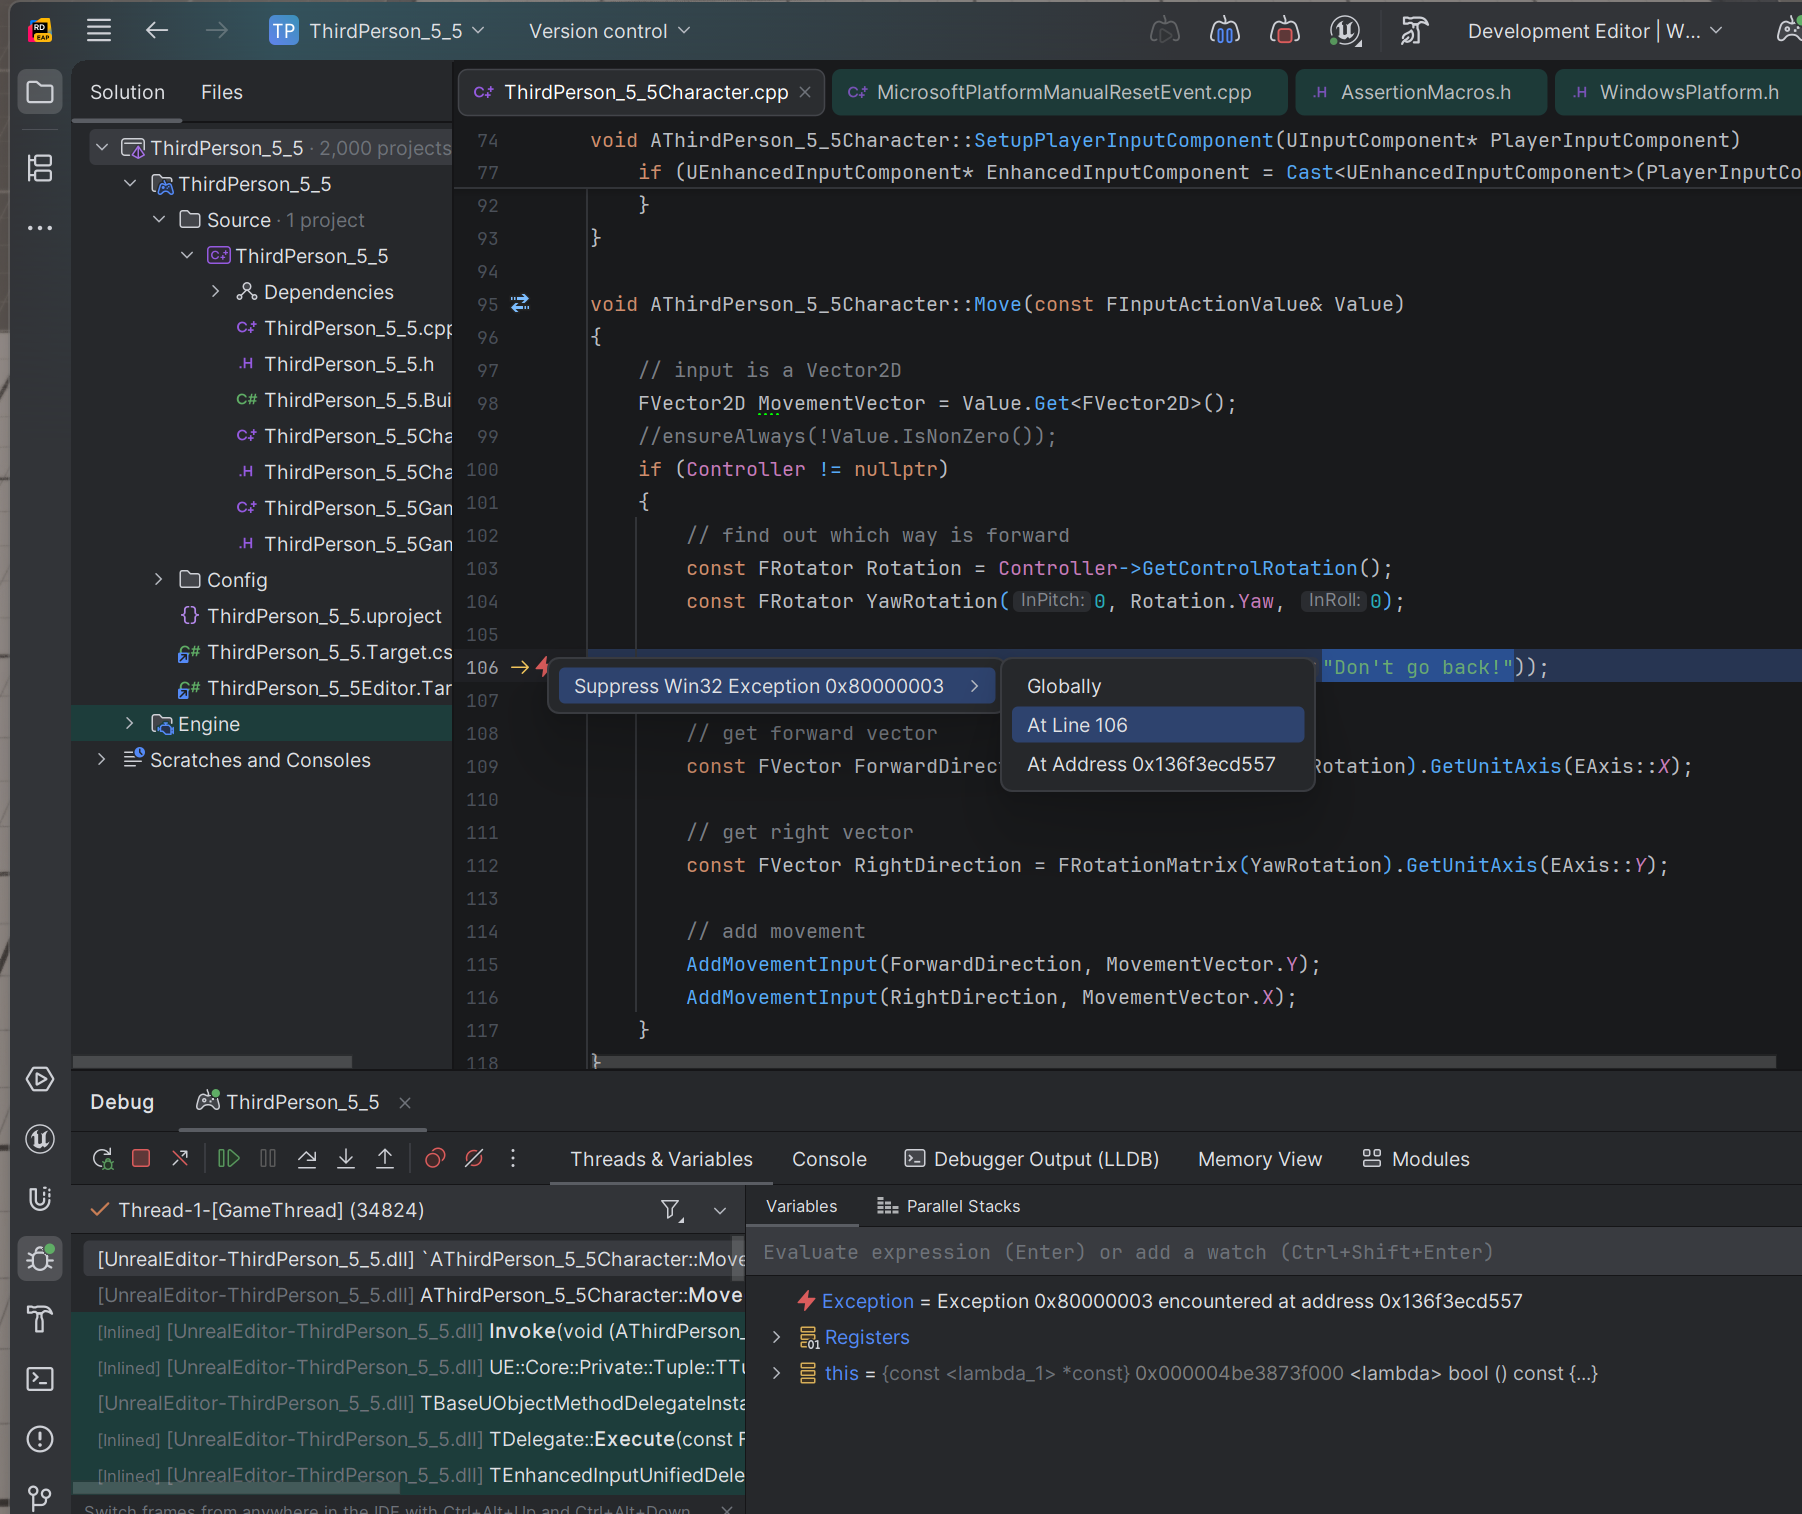The height and width of the screenshot is (1514, 1802).
Task: Switch to the Files tab
Action: point(222,92)
